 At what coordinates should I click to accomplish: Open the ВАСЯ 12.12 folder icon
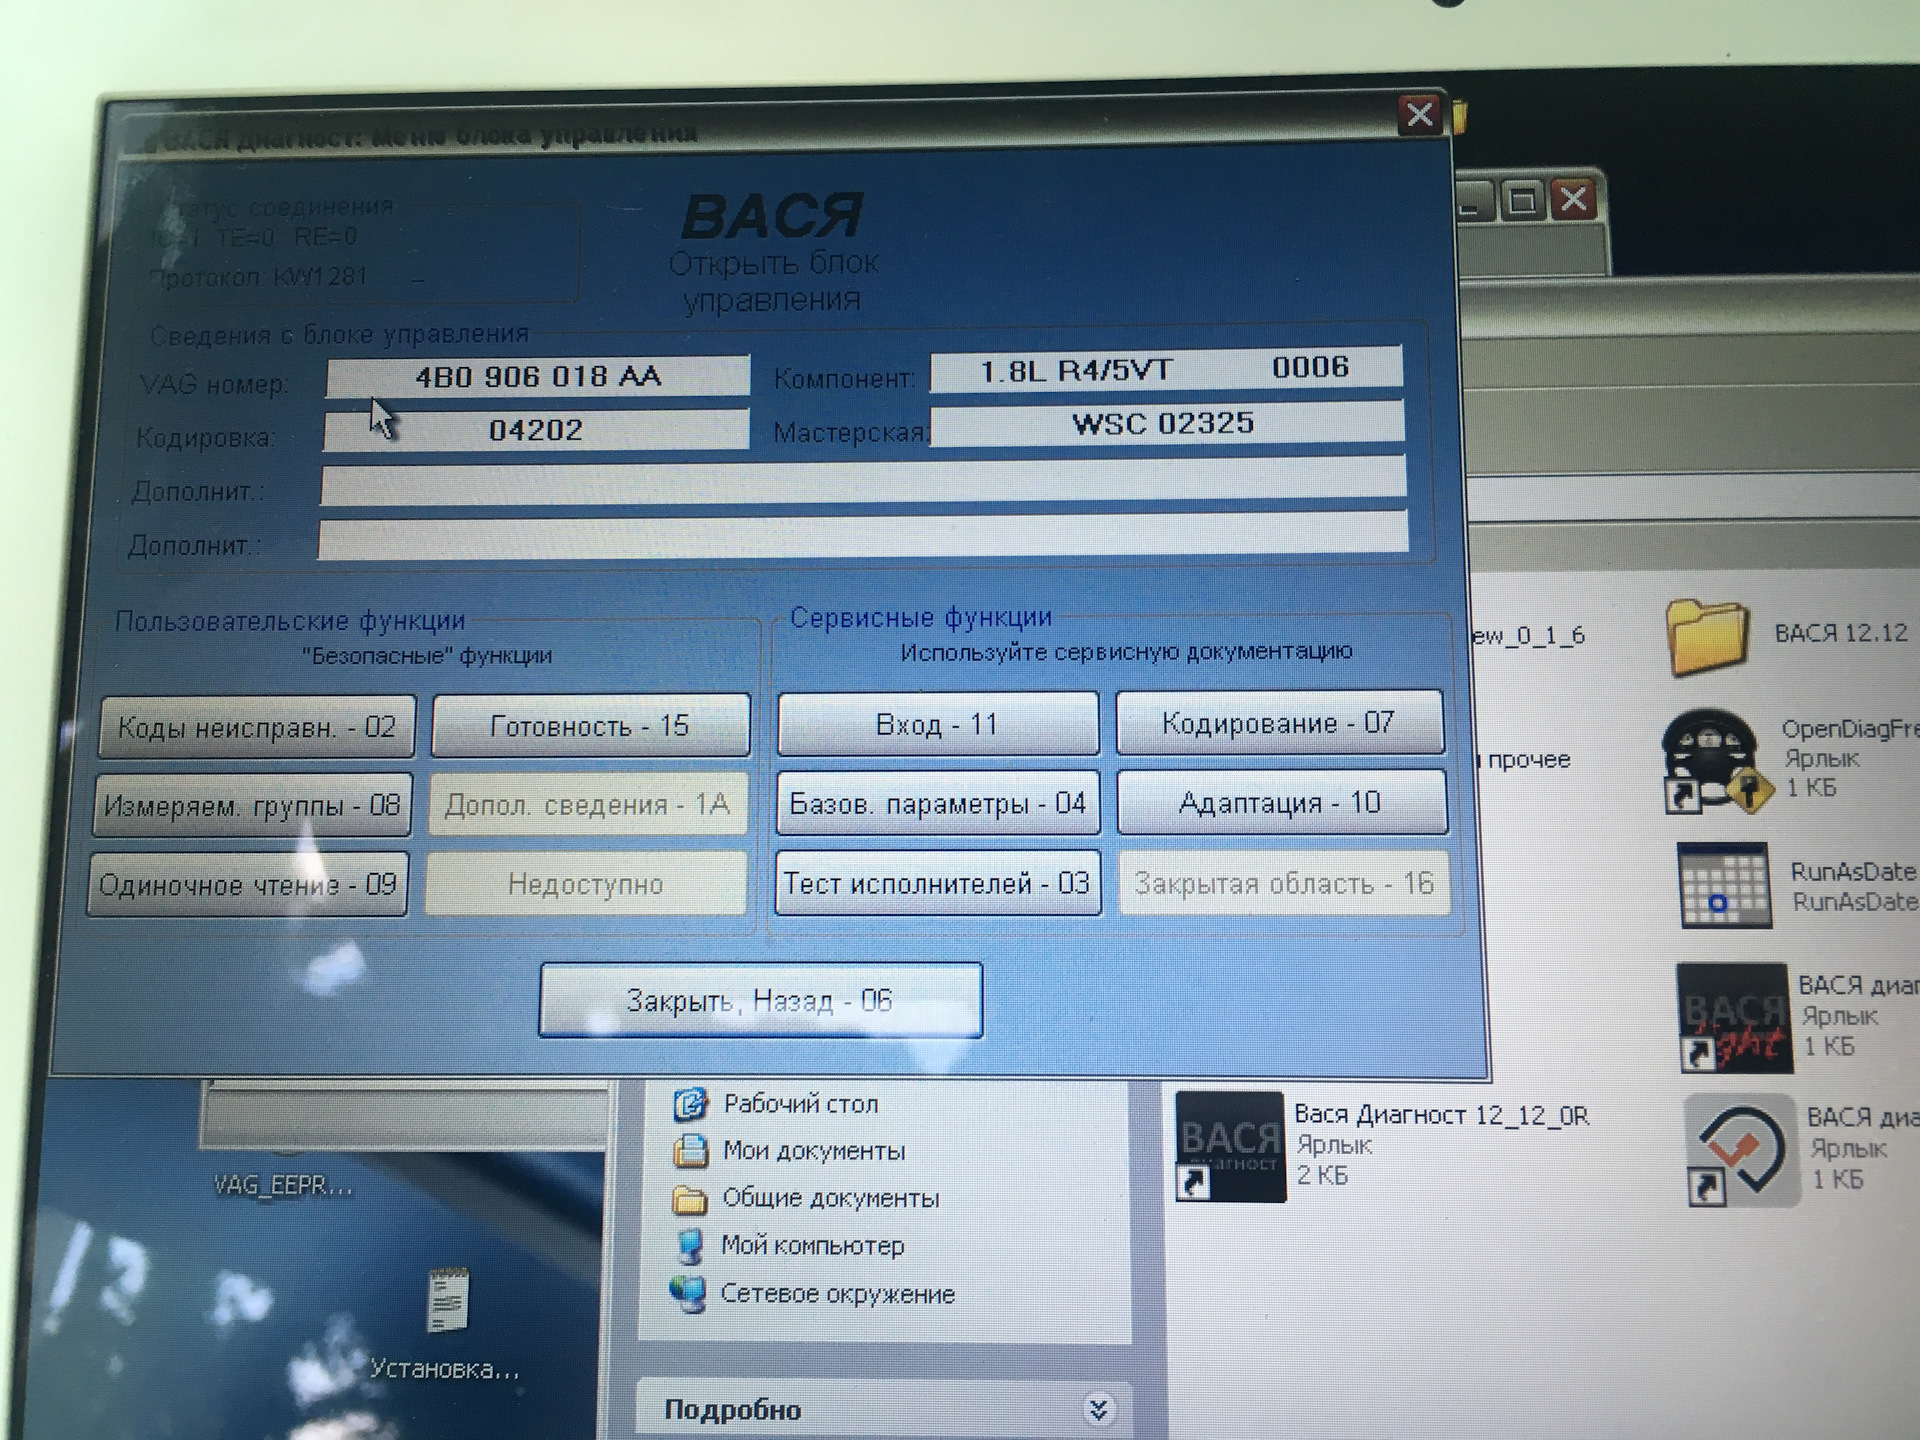(1706, 637)
